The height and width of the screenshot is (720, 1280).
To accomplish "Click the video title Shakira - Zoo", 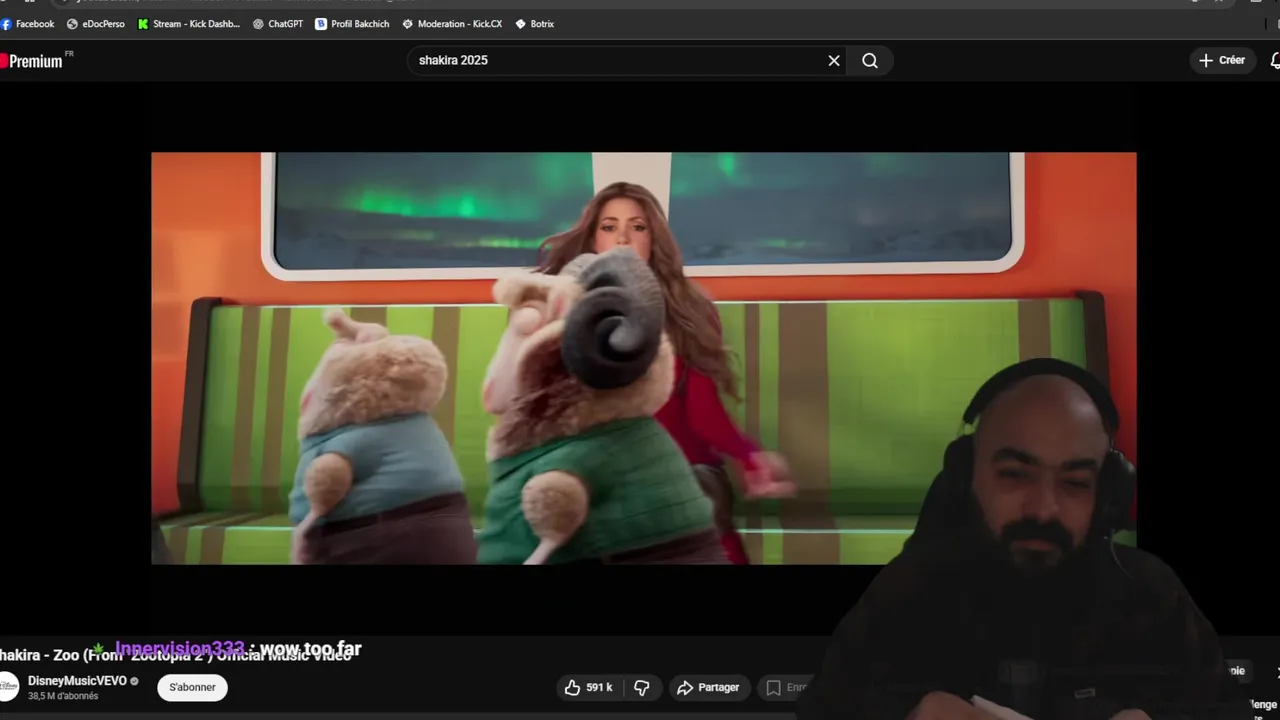I will [176, 655].
